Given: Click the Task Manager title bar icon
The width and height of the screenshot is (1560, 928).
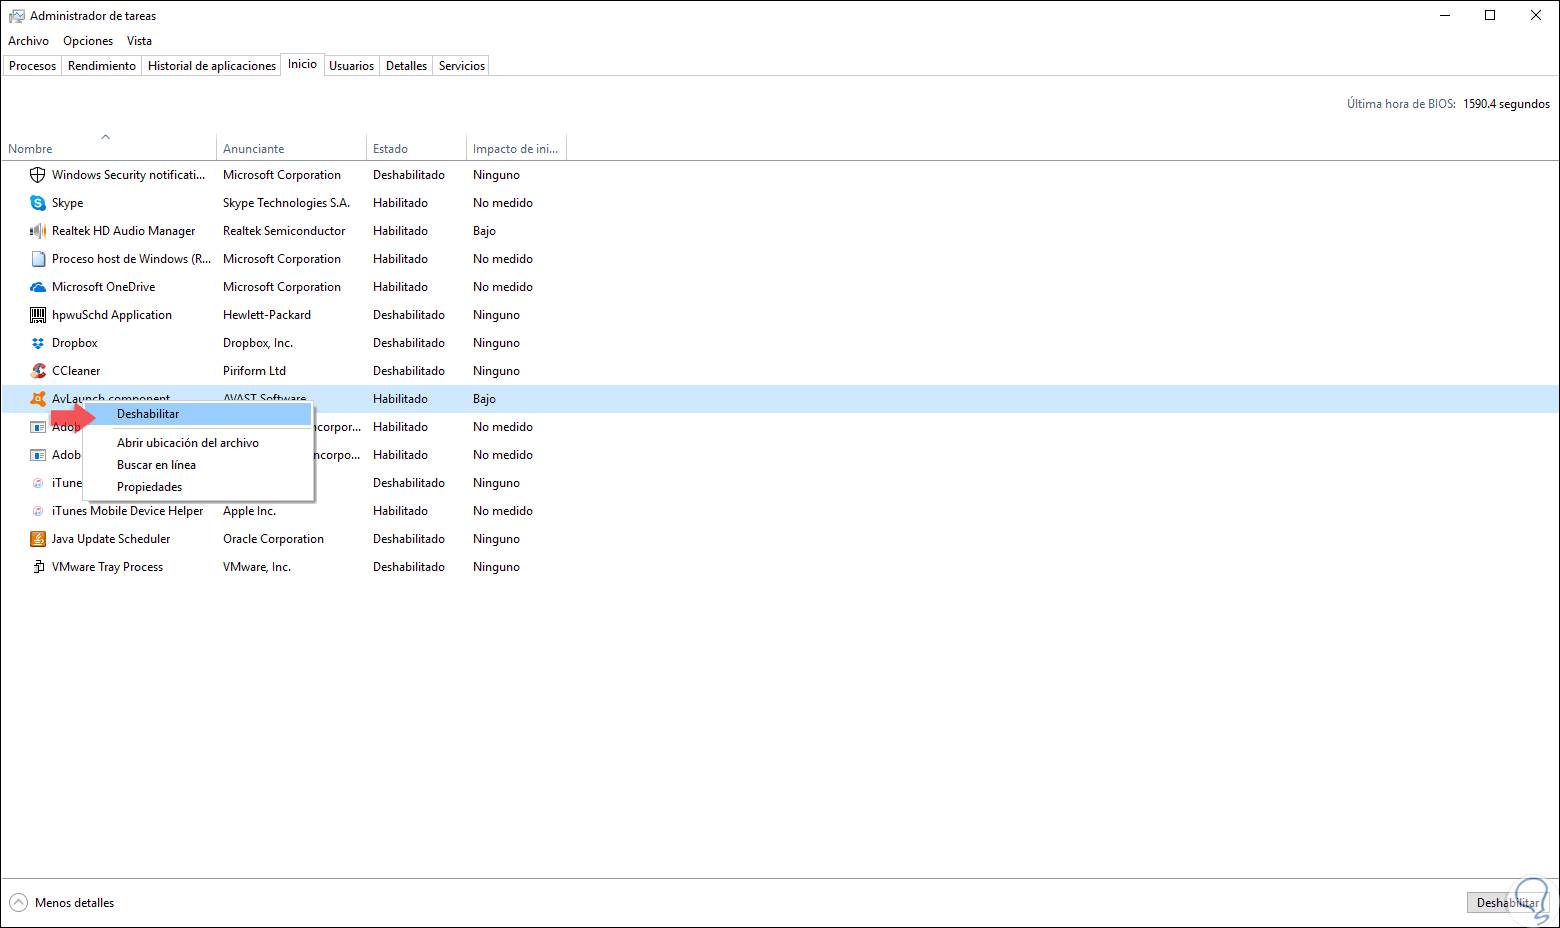Looking at the screenshot, I should click(x=17, y=16).
